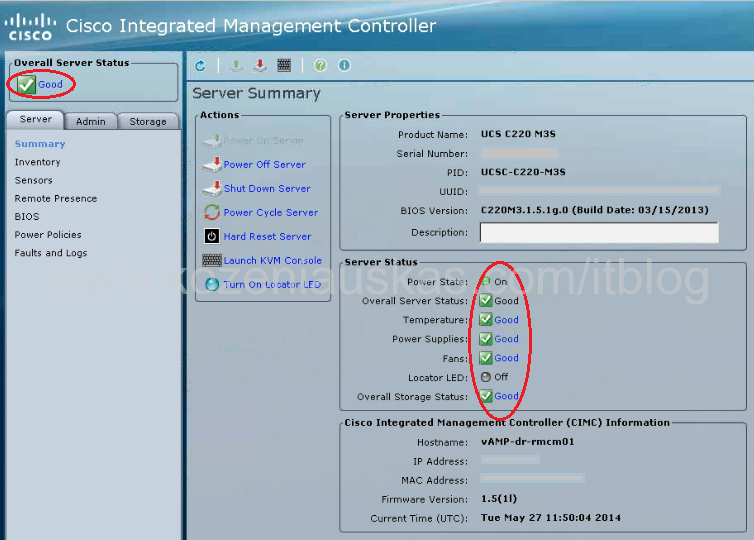Viewport: 754px width, 540px height.
Task: Open KVM console from toolbar keyboard icon
Action: pos(284,65)
